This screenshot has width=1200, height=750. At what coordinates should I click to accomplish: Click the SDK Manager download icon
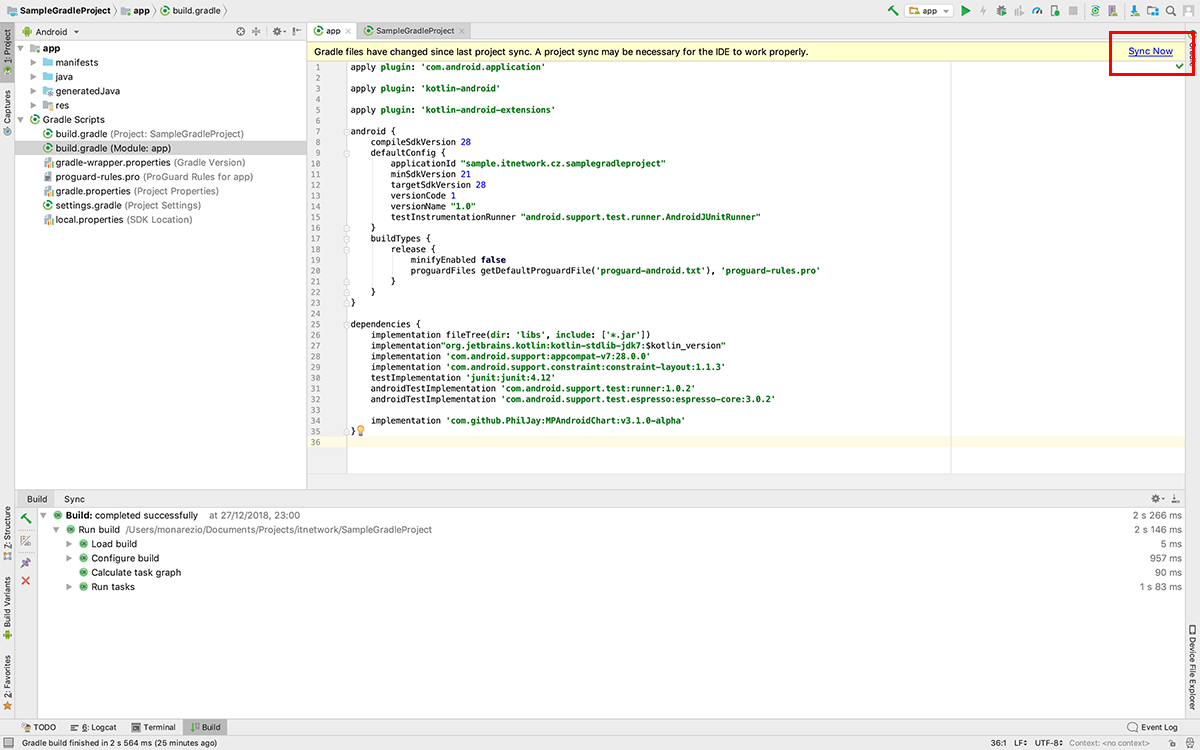click(1135, 10)
